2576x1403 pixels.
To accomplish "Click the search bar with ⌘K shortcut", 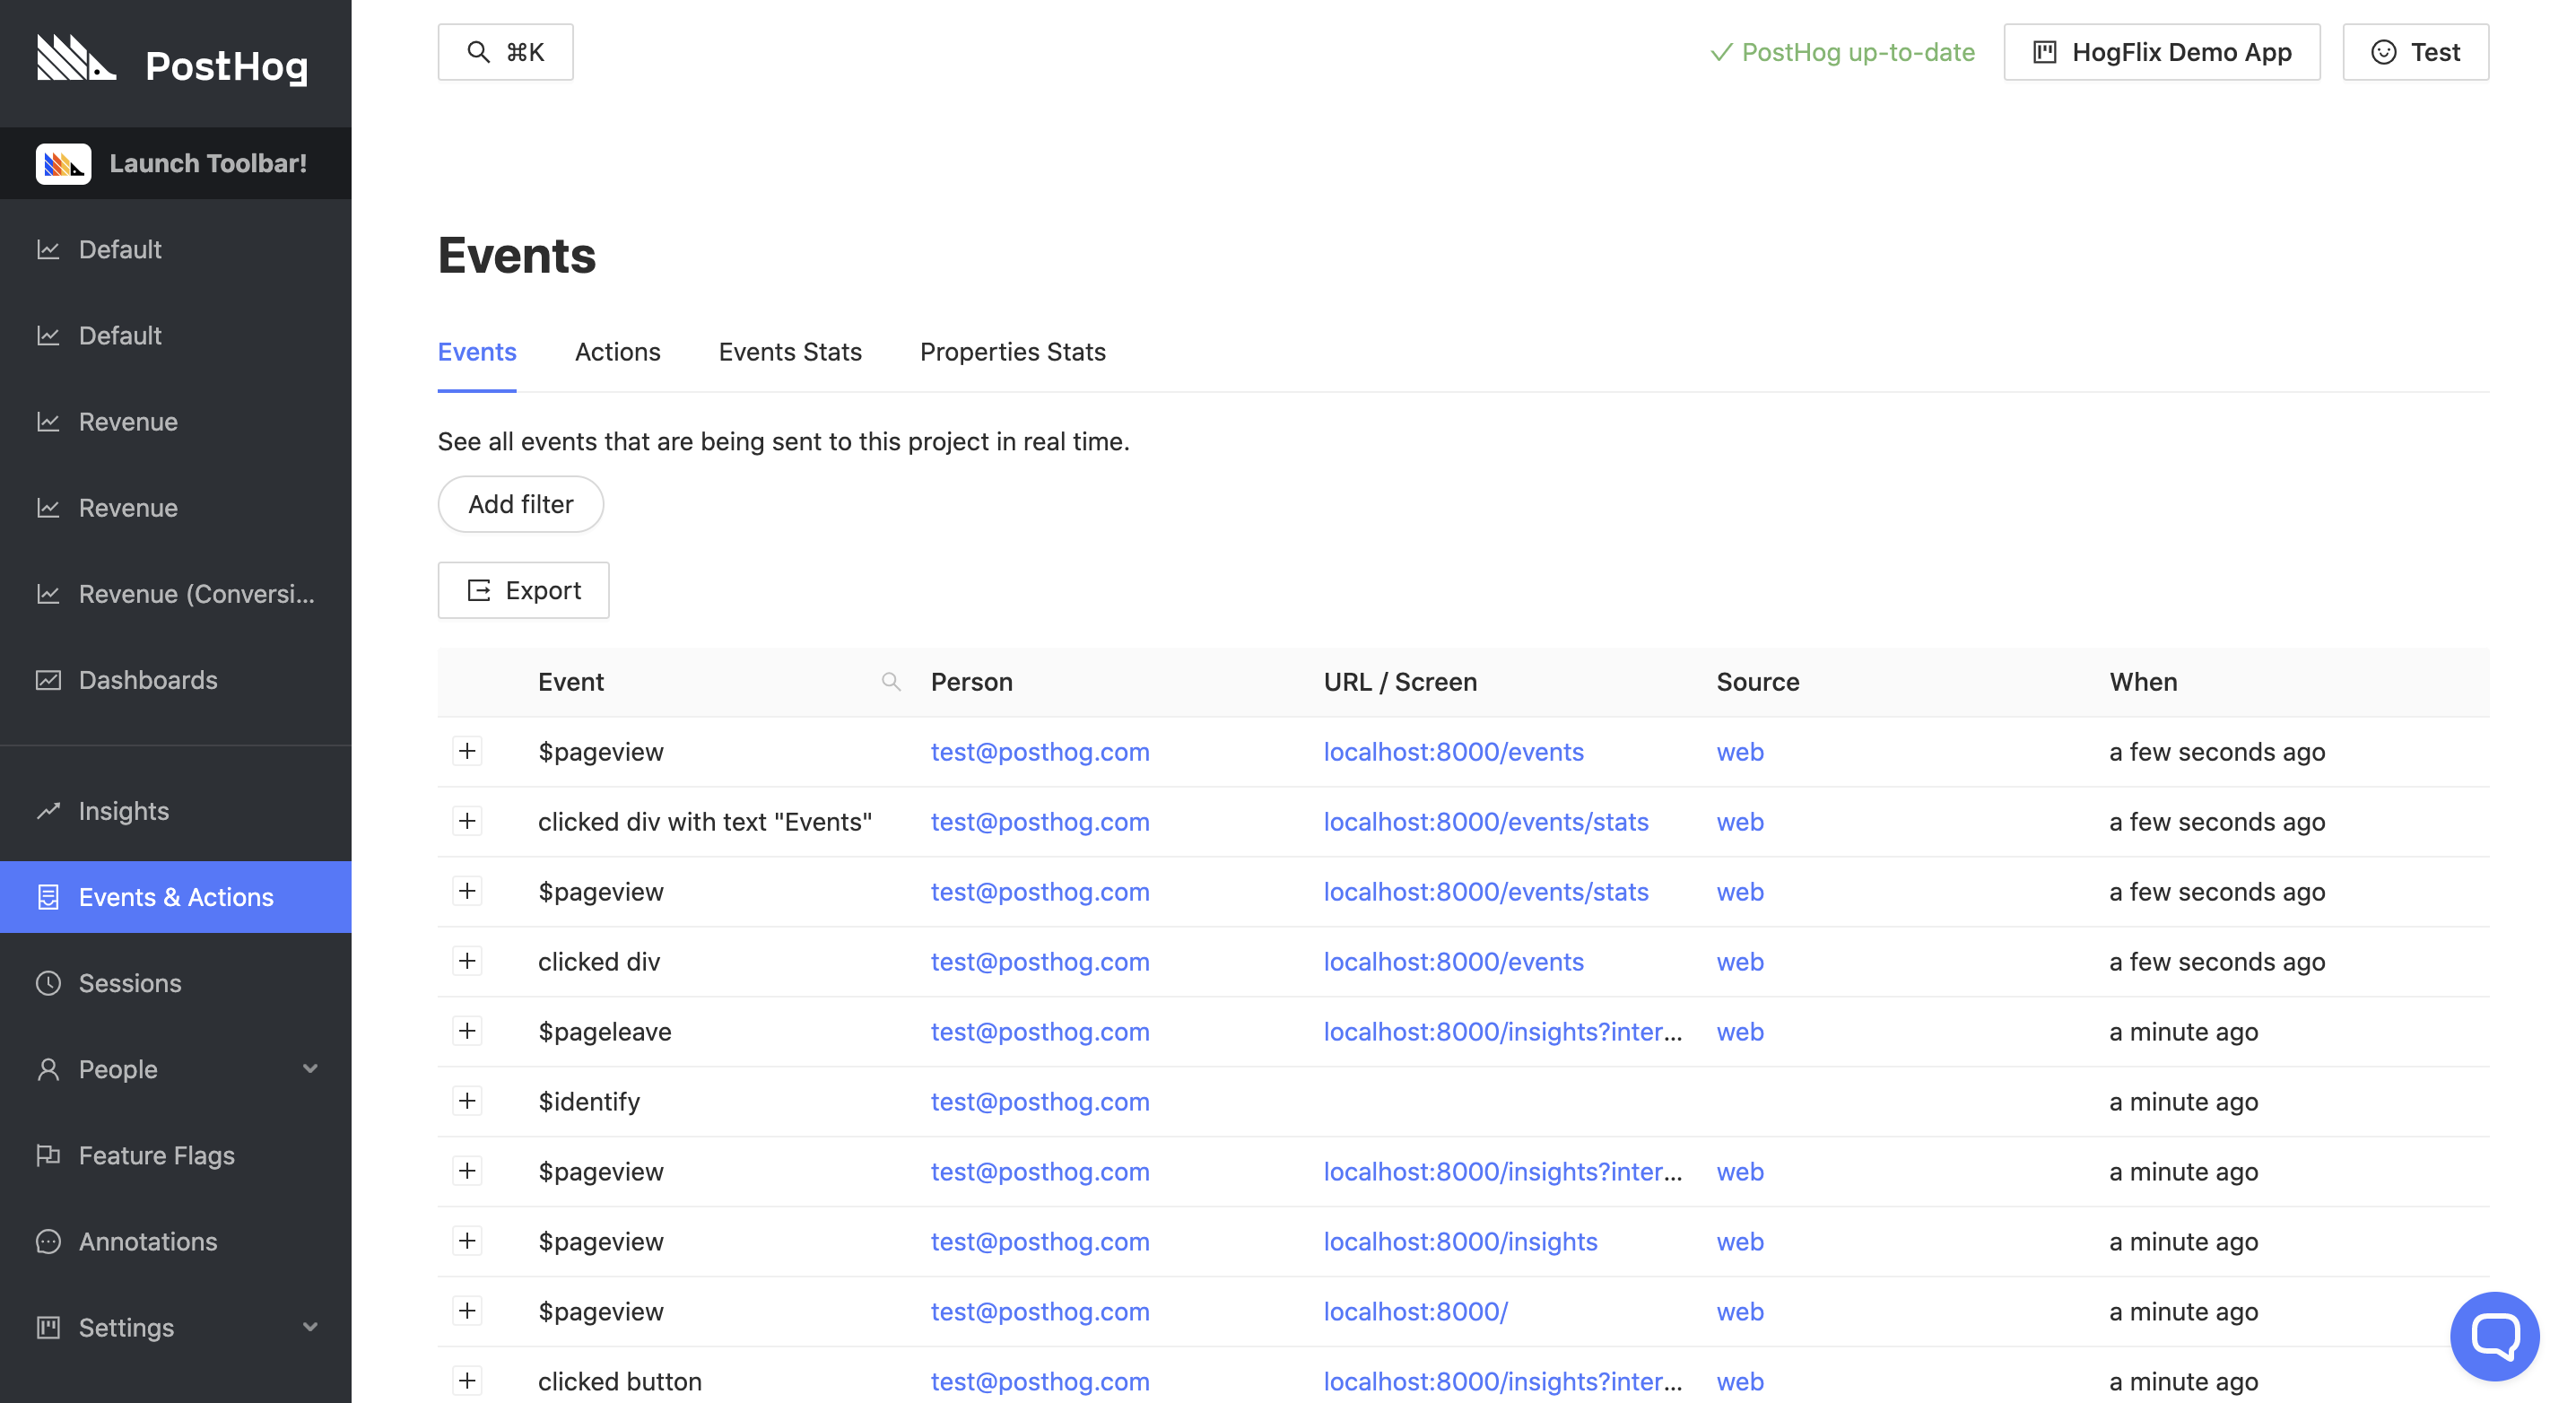I will [x=504, y=51].
